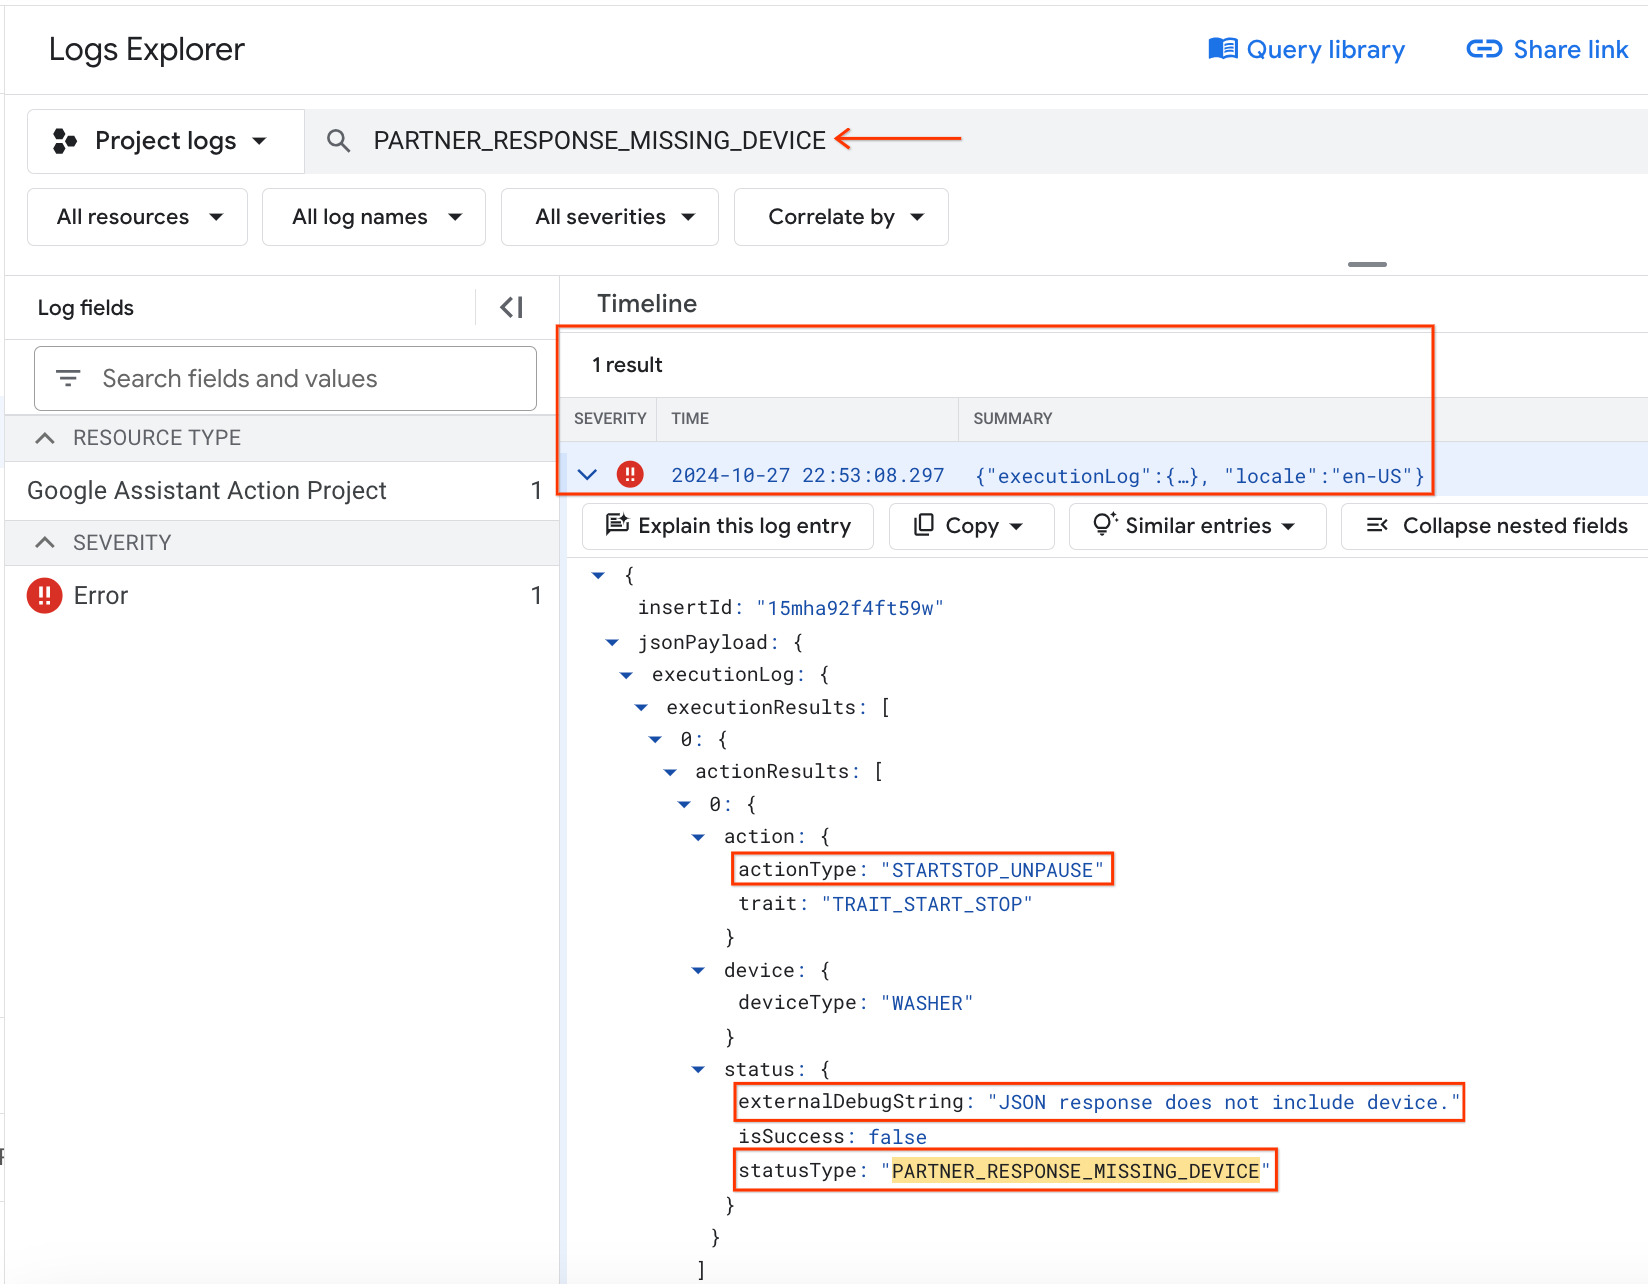Click the red error severity icon in log row
This screenshot has height=1284, width=1648.
(x=630, y=474)
